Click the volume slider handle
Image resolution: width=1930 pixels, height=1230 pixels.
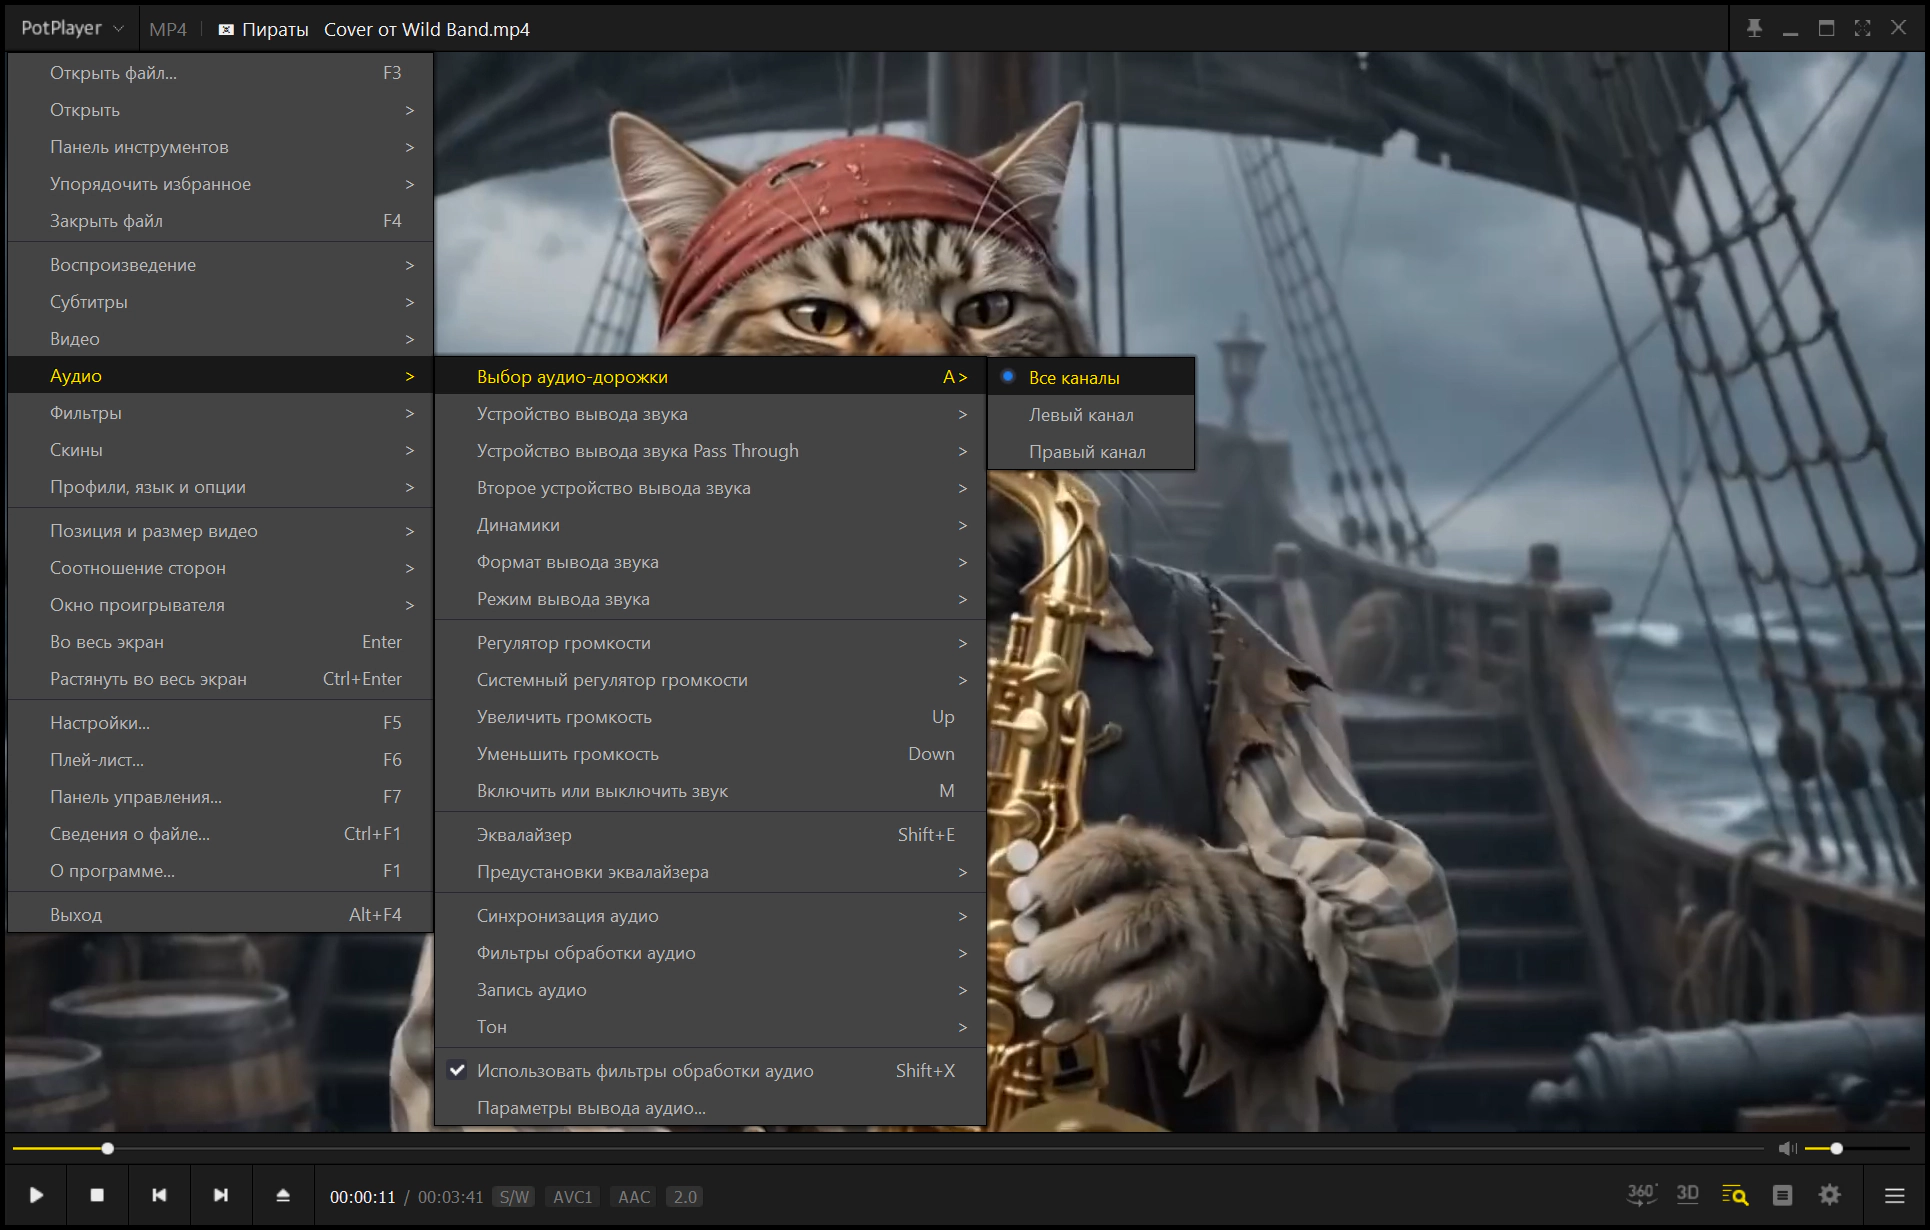pyautogui.click(x=1836, y=1149)
